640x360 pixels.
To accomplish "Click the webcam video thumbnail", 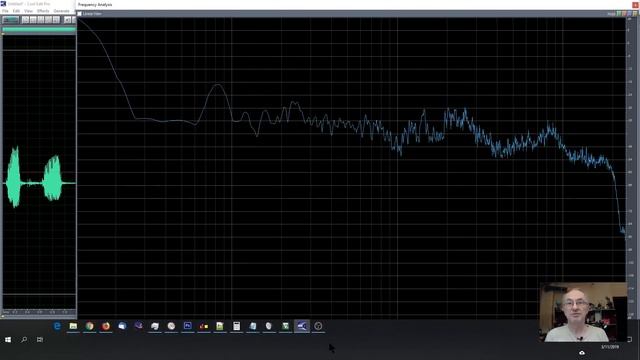I will pyautogui.click(x=583, y=312).
